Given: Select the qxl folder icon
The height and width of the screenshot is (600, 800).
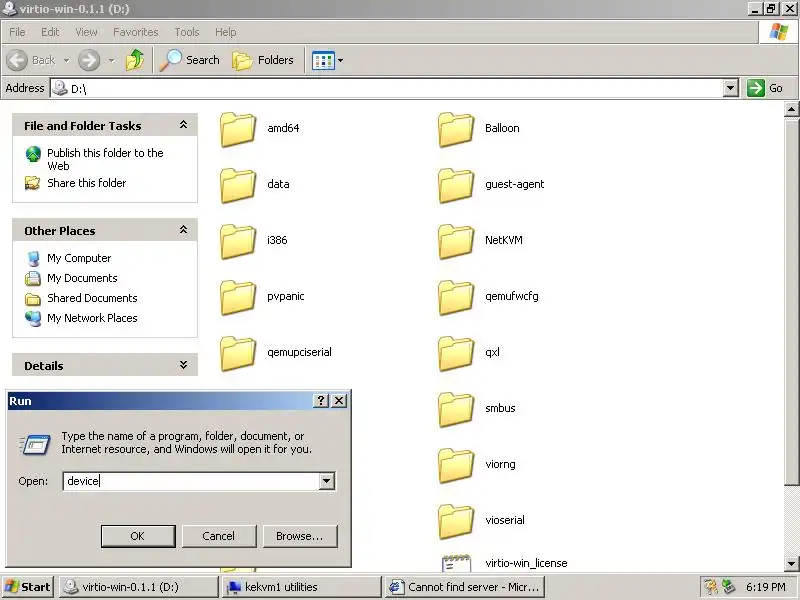Looking at the screenshot, I should (x=456, y=353).
